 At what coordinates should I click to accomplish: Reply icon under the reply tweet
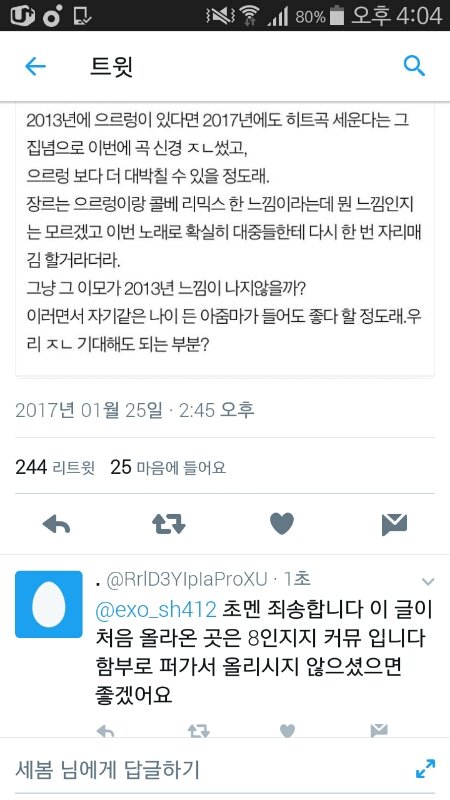tap(105, 732)
